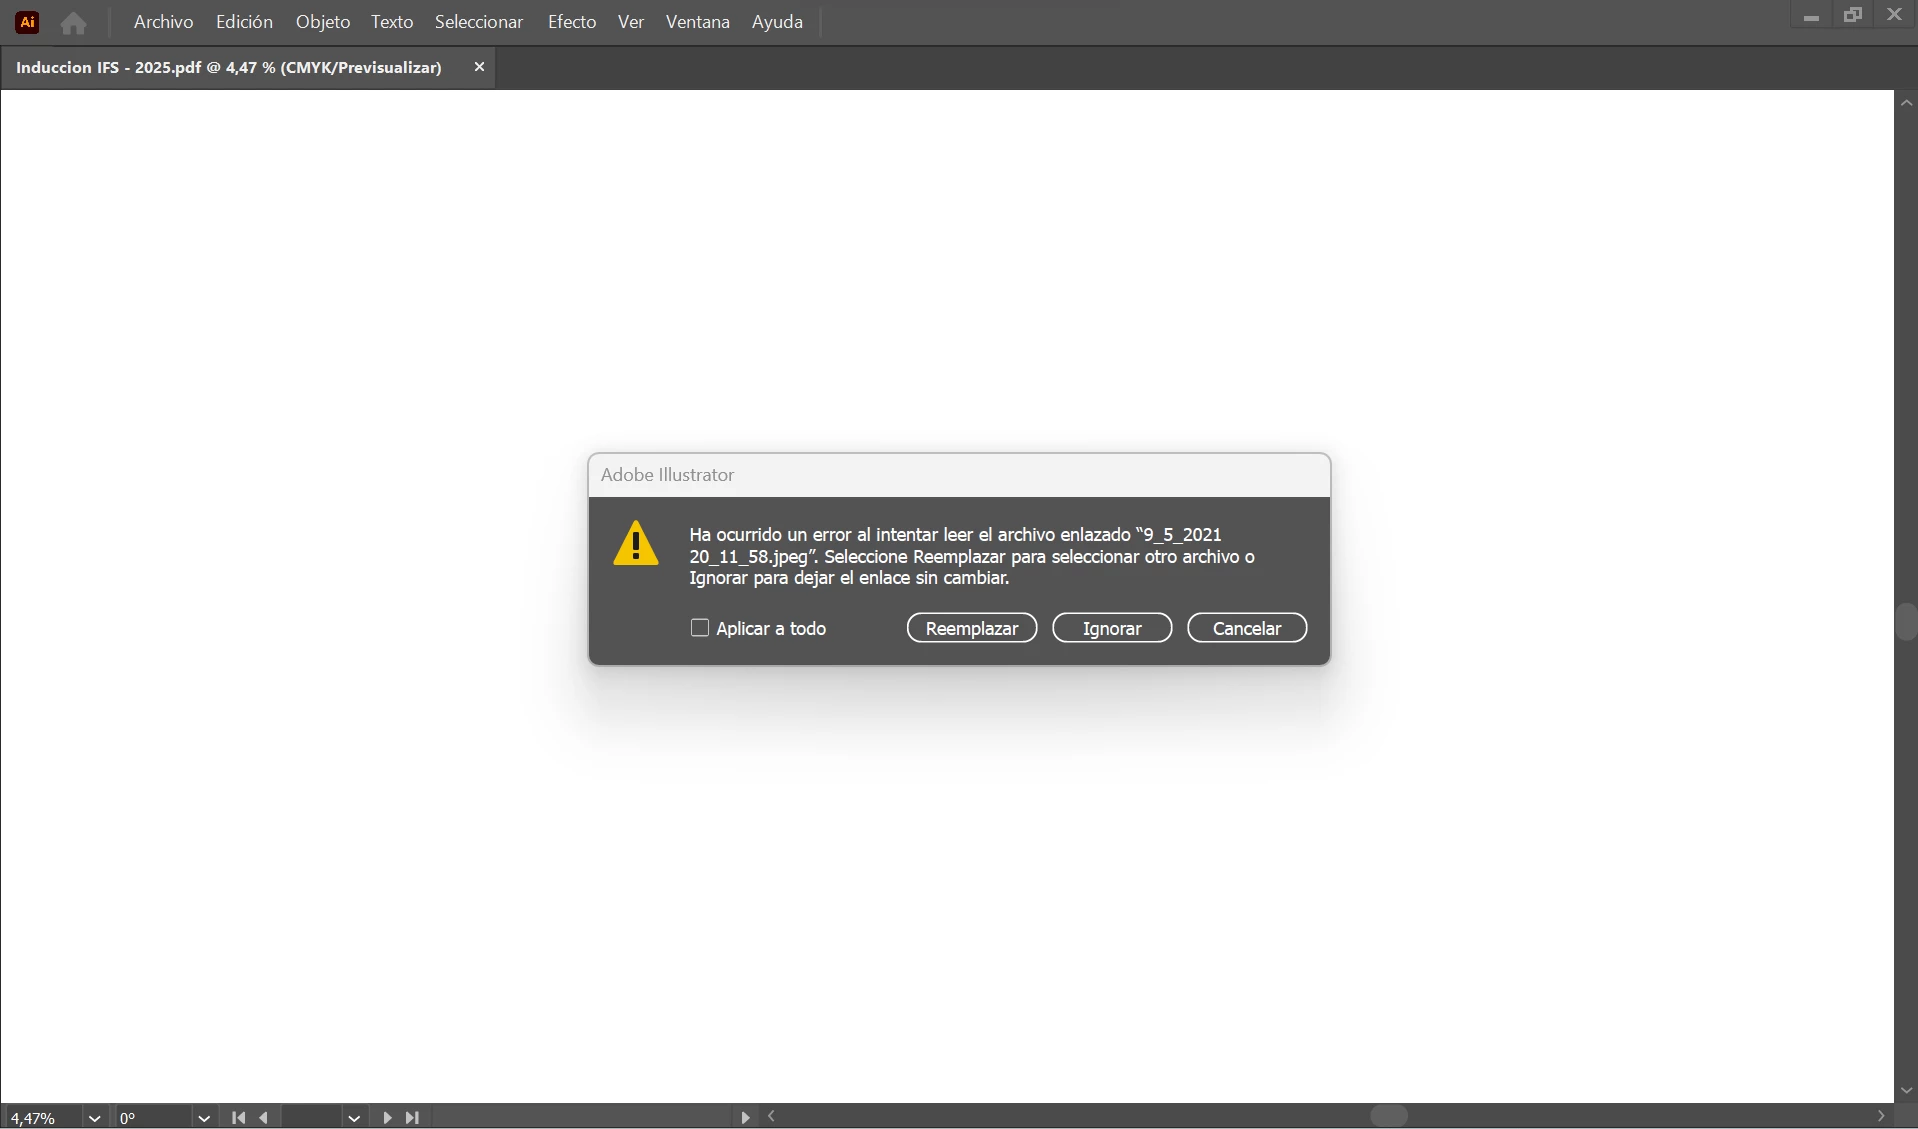Go to the previous artboard
This screenshot has height=1129, width=1918.
coord(264,1118)
